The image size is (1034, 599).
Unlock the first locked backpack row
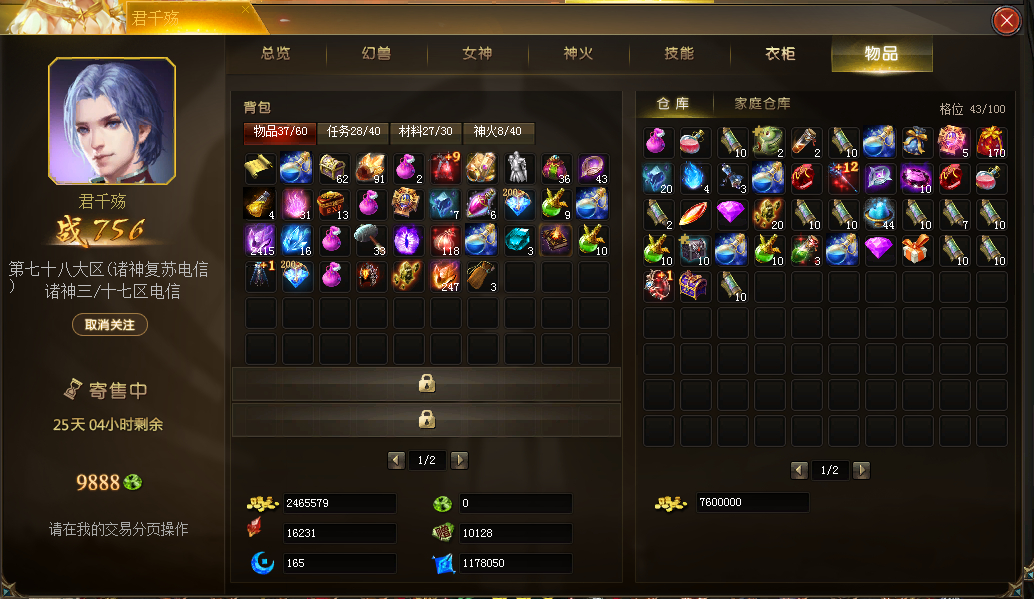(x=427, y=384)
